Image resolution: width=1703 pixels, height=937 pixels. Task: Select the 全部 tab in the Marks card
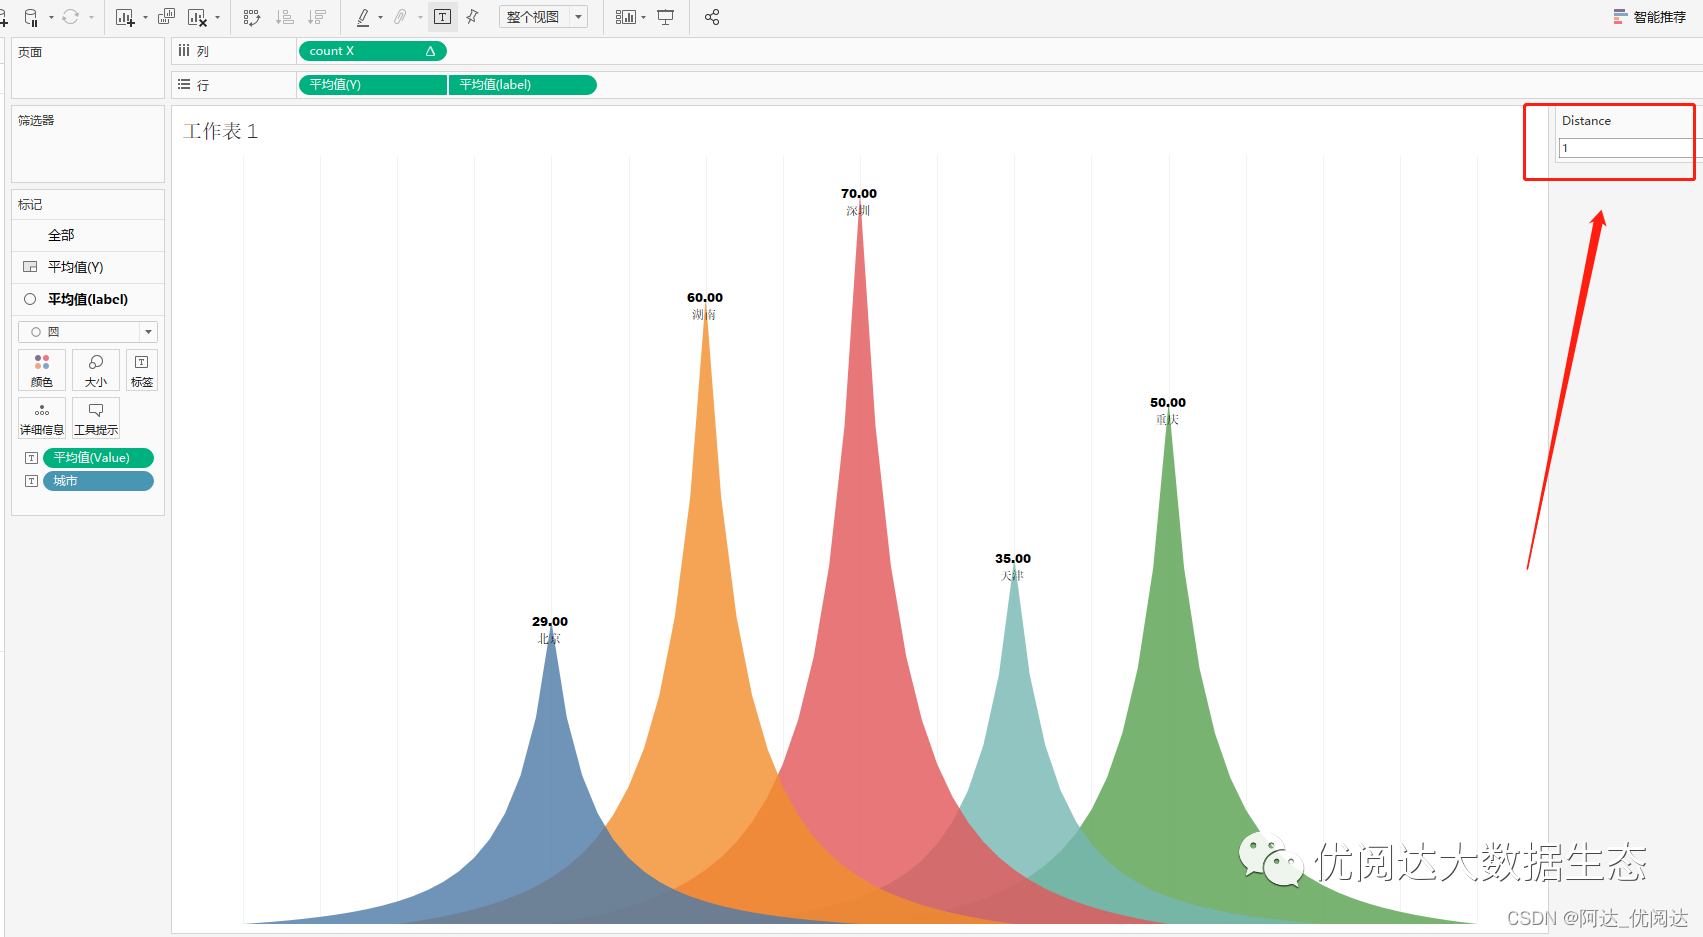(61, 235)
